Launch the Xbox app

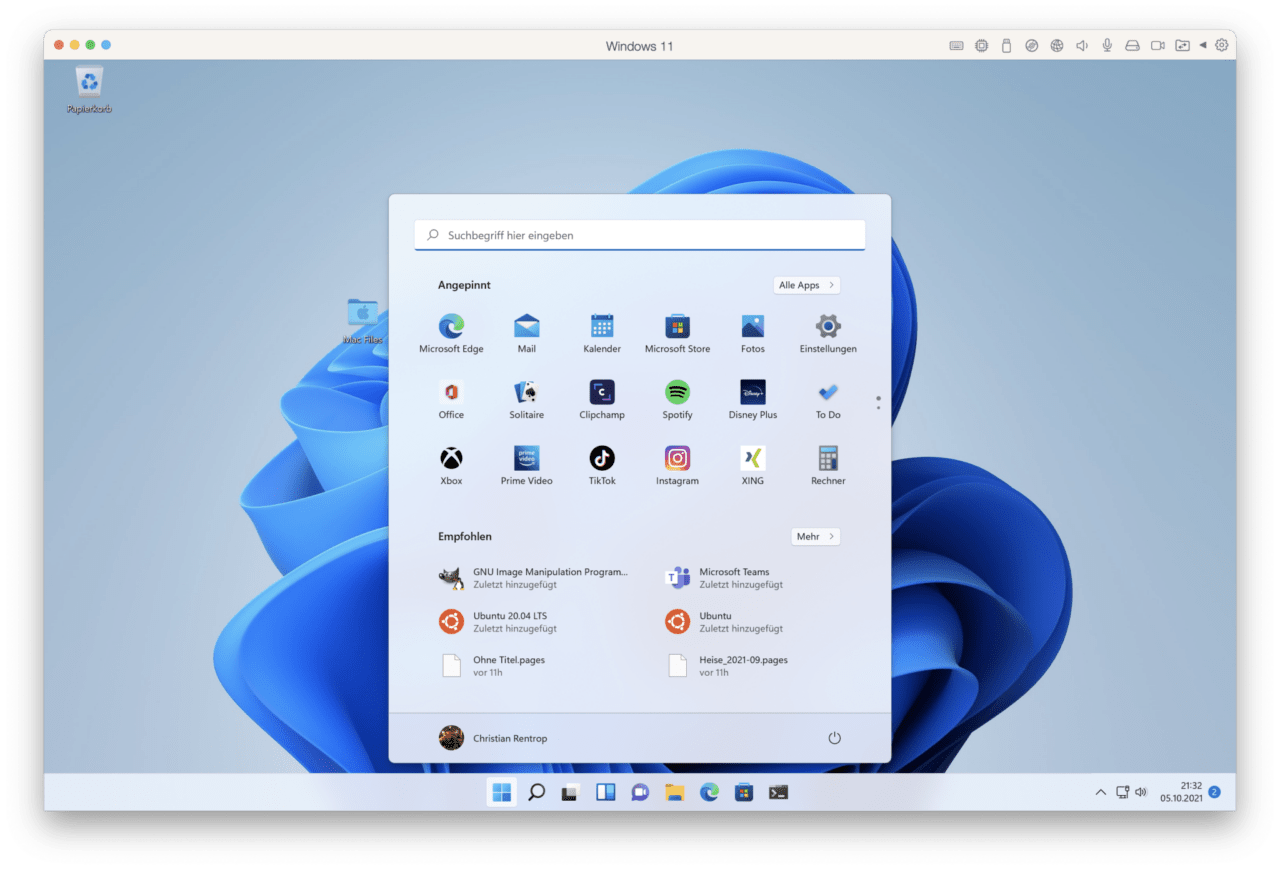[451, 465]
